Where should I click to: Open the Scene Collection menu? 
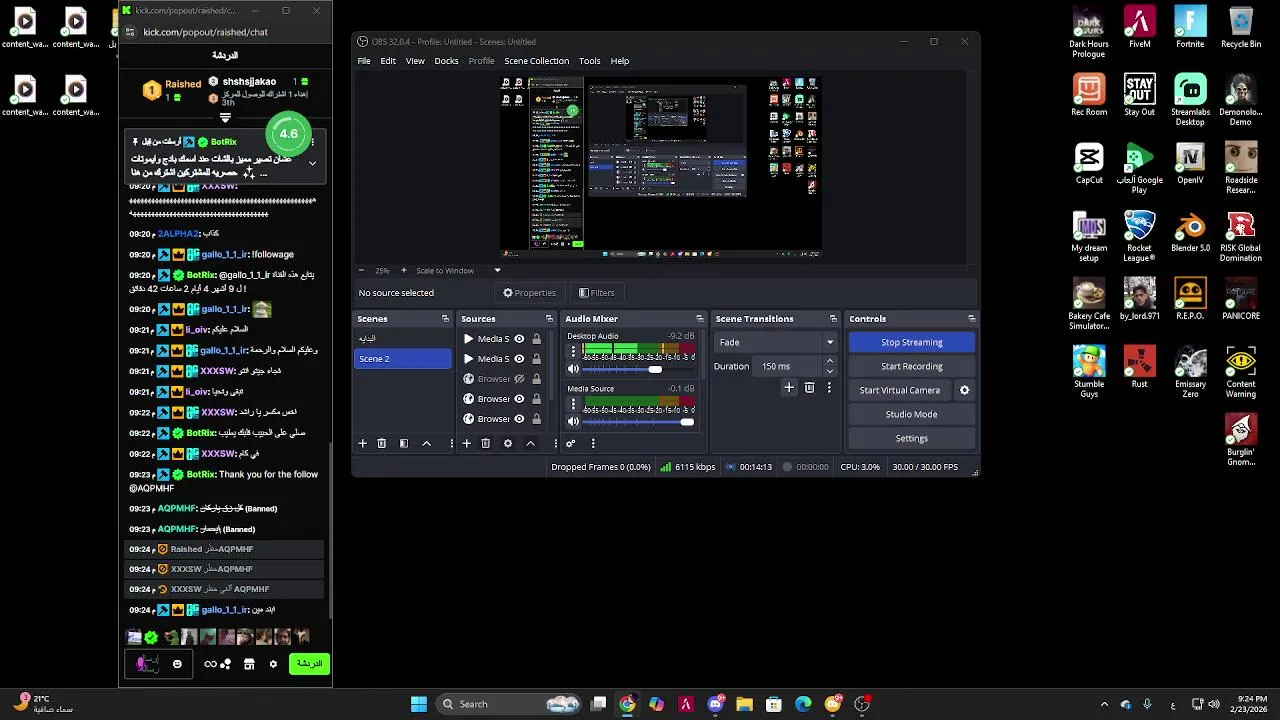536,61
